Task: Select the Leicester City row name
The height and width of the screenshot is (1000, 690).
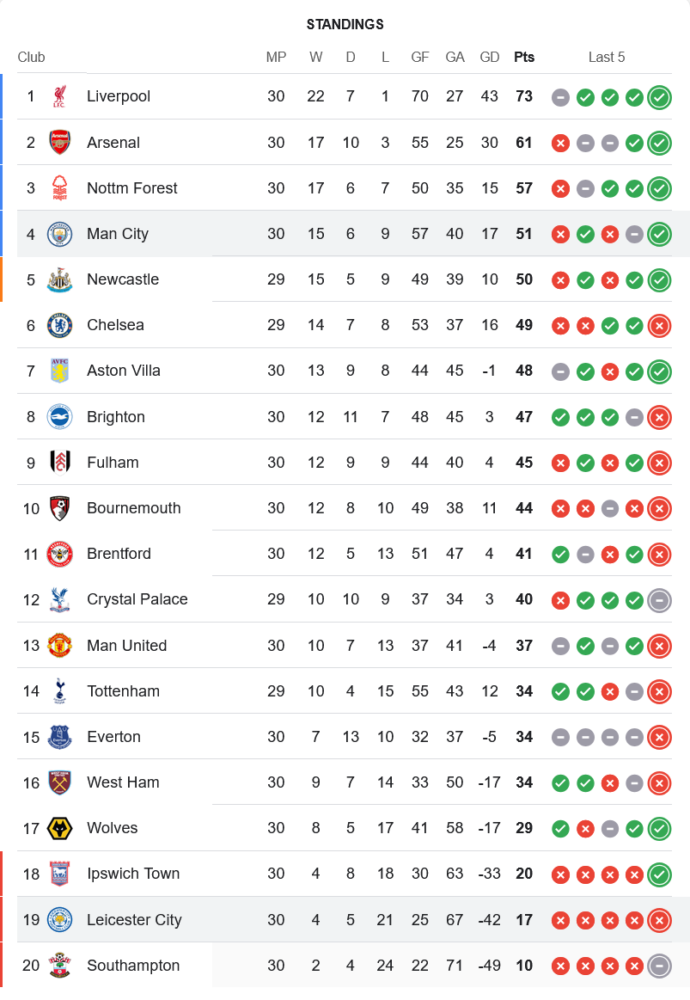Action: 134,920
